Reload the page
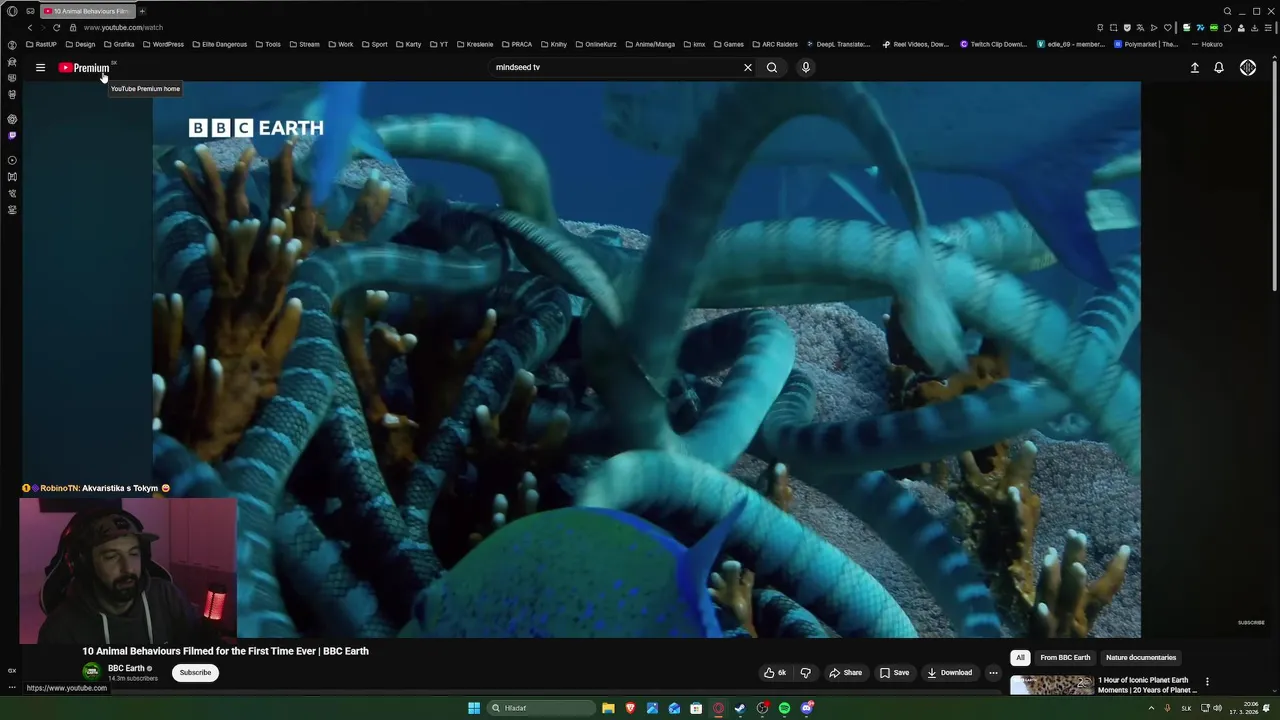This screenshot has width=1280, height=720. tap(56, 28)
